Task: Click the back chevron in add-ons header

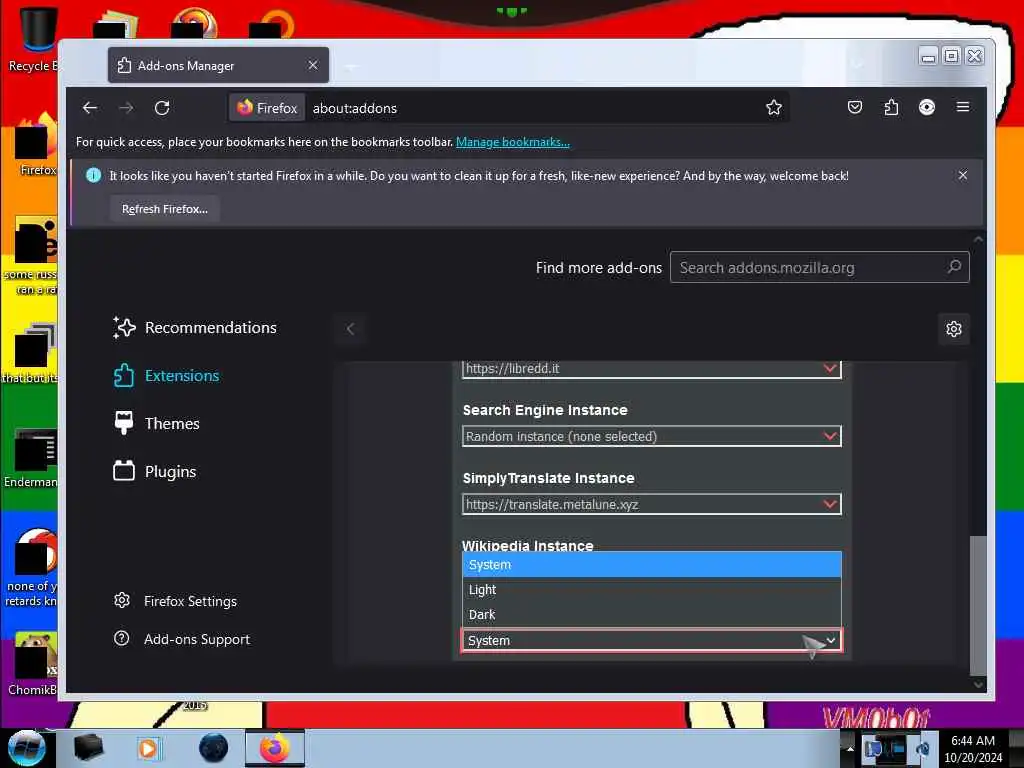Action: (x=351, y=328)
